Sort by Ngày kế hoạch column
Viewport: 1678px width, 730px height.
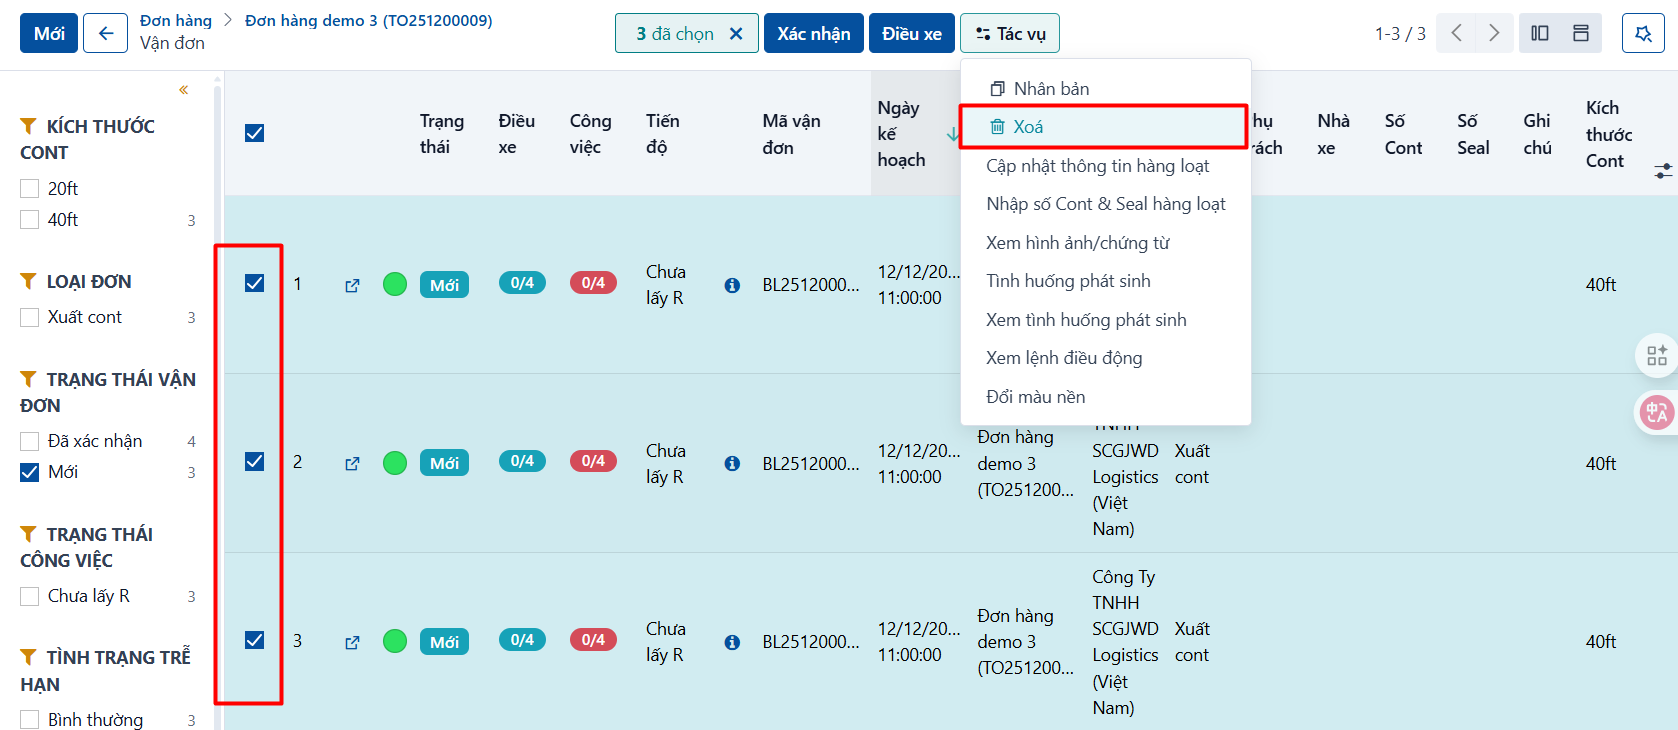pyautogui.click(x=914, y=133)
